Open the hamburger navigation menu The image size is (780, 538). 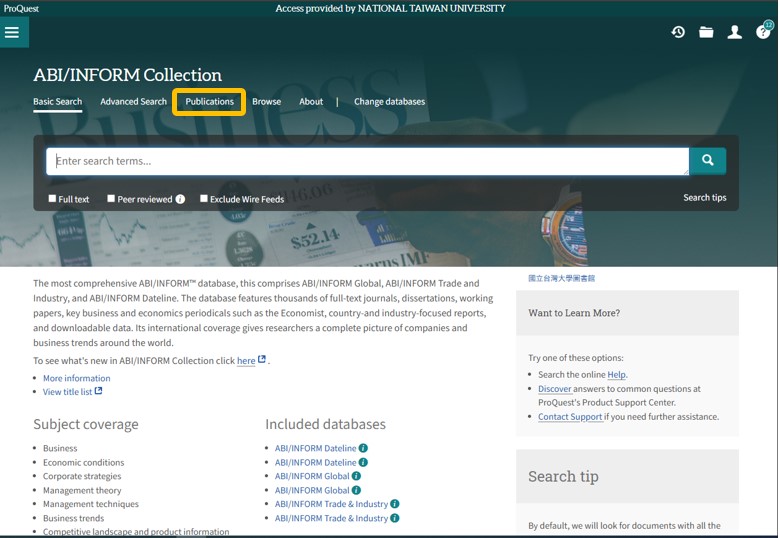[12, 32]
